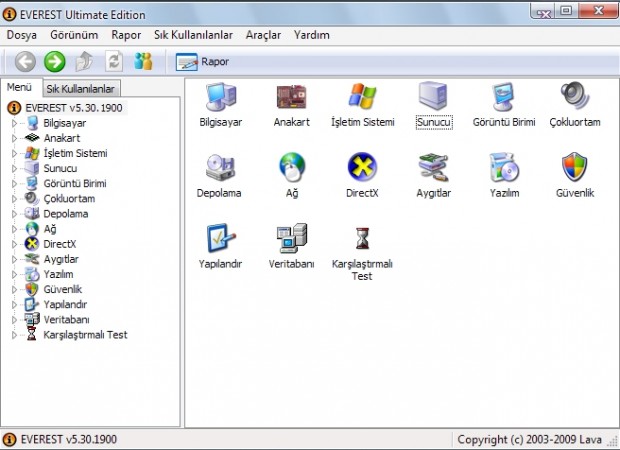
Task: Open the Depolama storage icon in main panel
Action: (x=220, y=167)
